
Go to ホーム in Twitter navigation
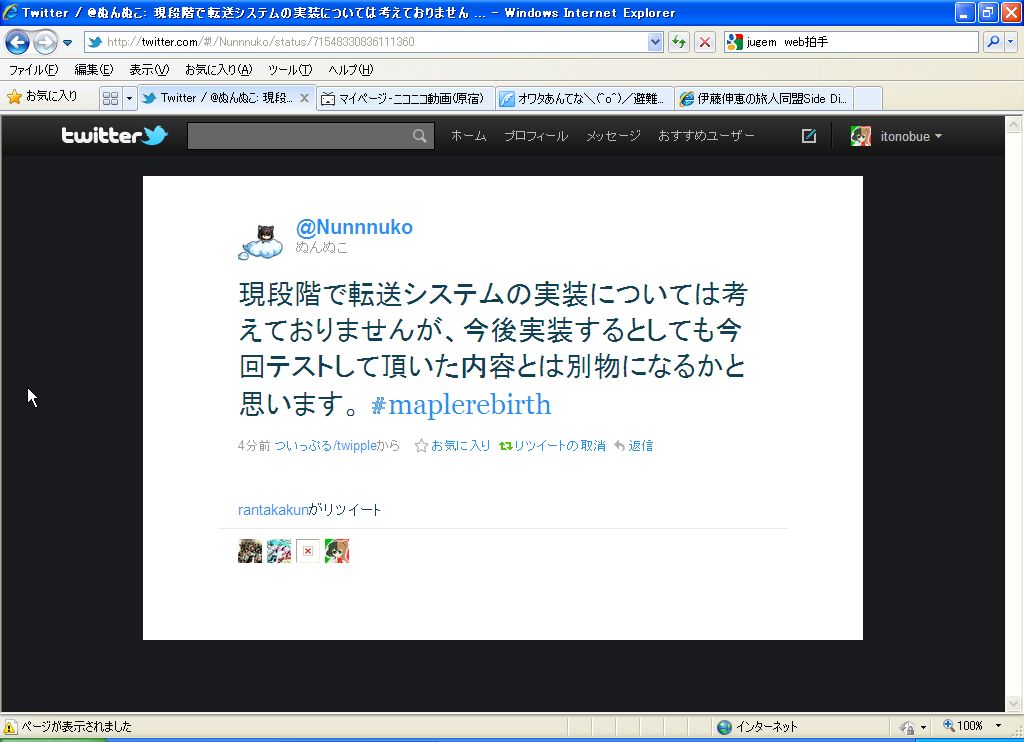(x=468, y=136)
